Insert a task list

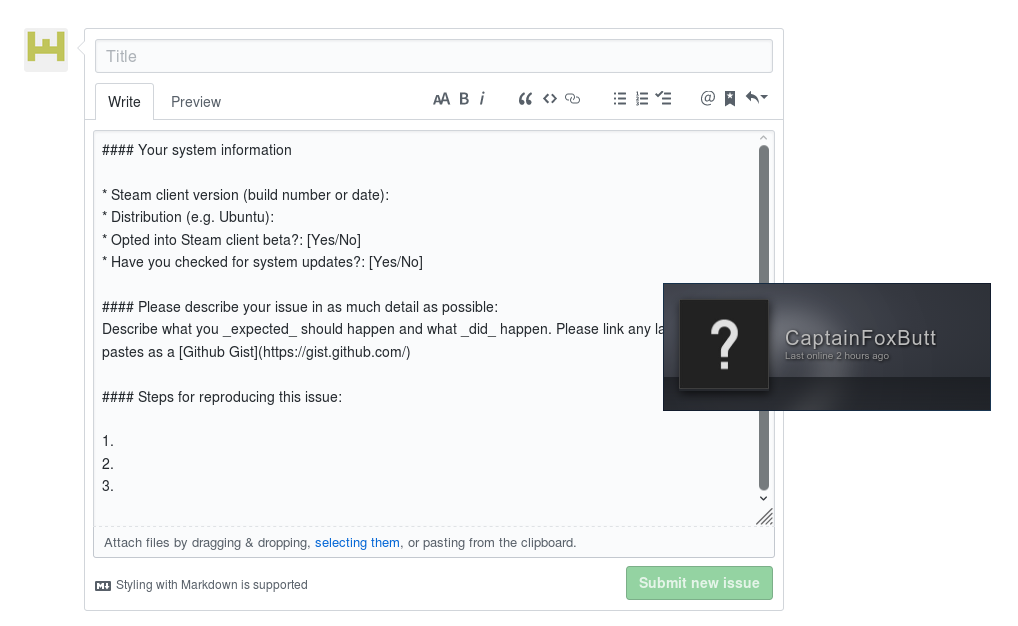(x=664, y=98)
